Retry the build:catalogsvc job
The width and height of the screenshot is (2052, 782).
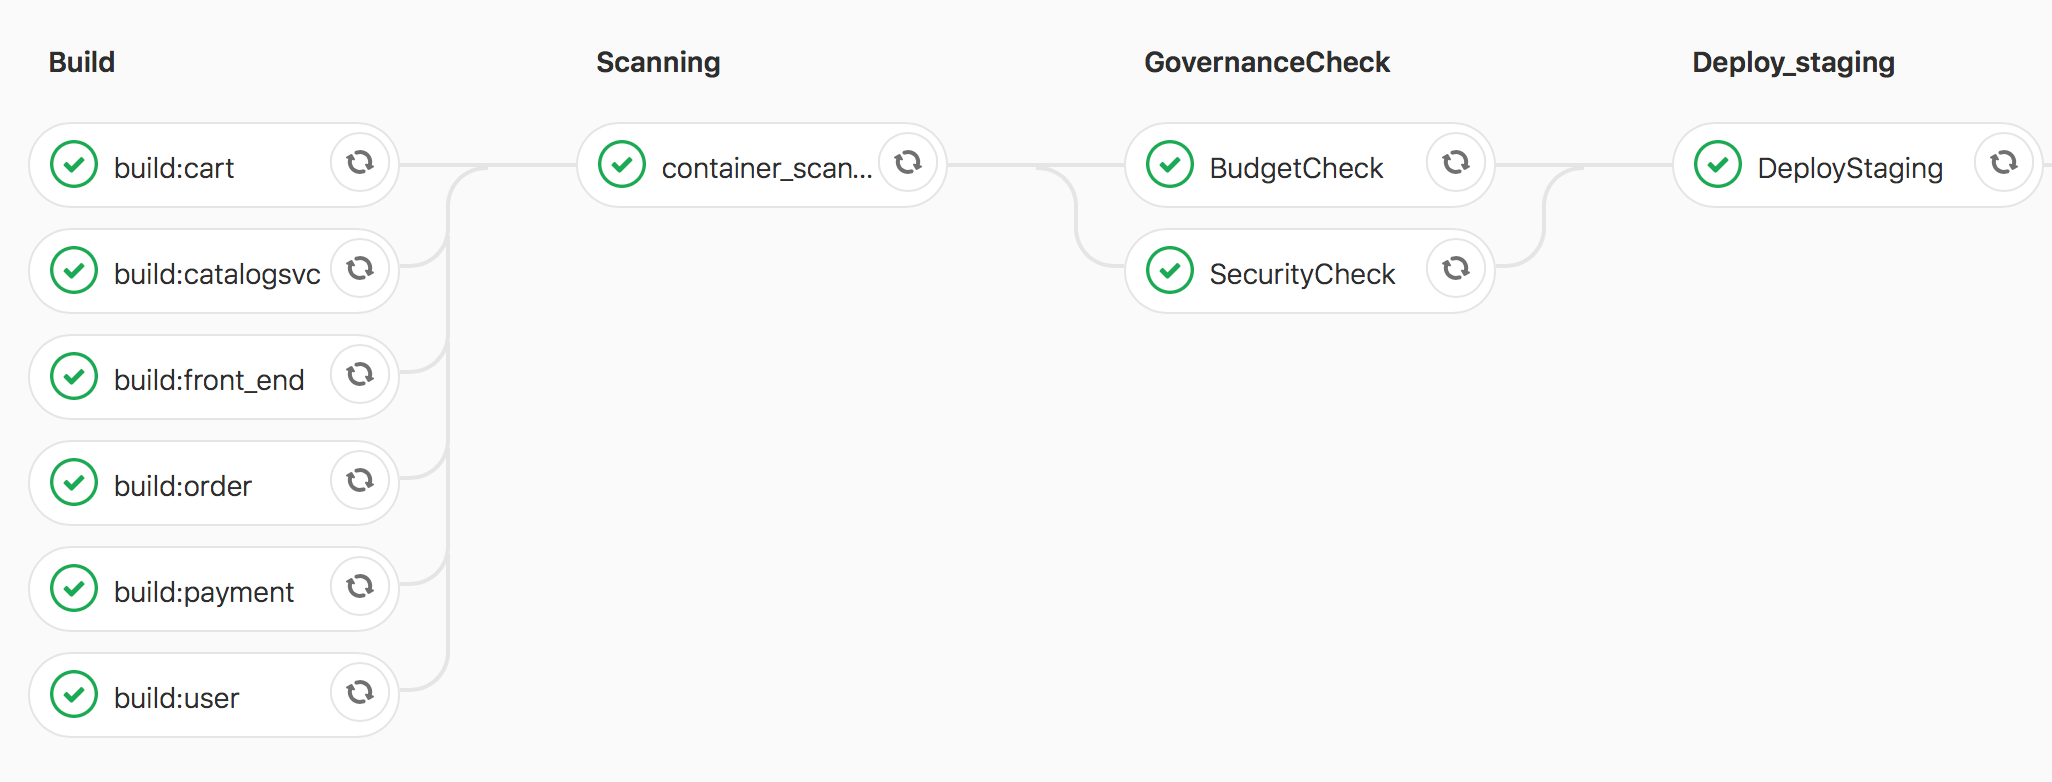[x=360, y=268]
